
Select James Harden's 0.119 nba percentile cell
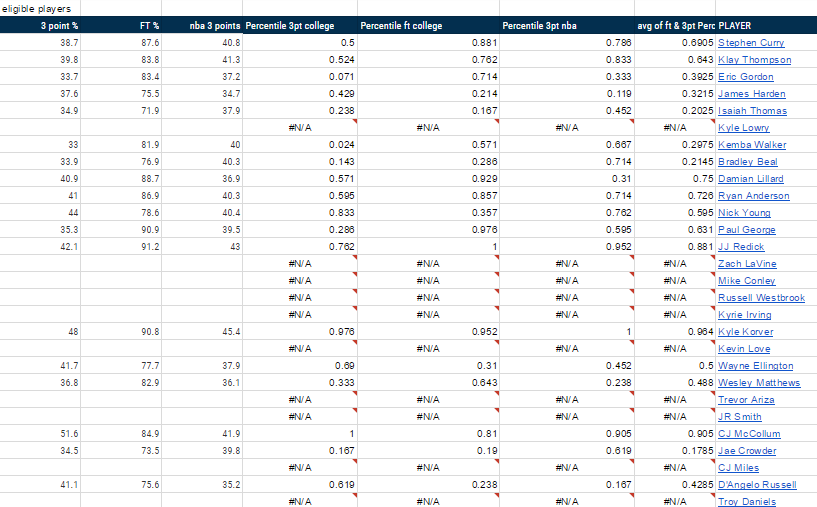tap(567, 94)
